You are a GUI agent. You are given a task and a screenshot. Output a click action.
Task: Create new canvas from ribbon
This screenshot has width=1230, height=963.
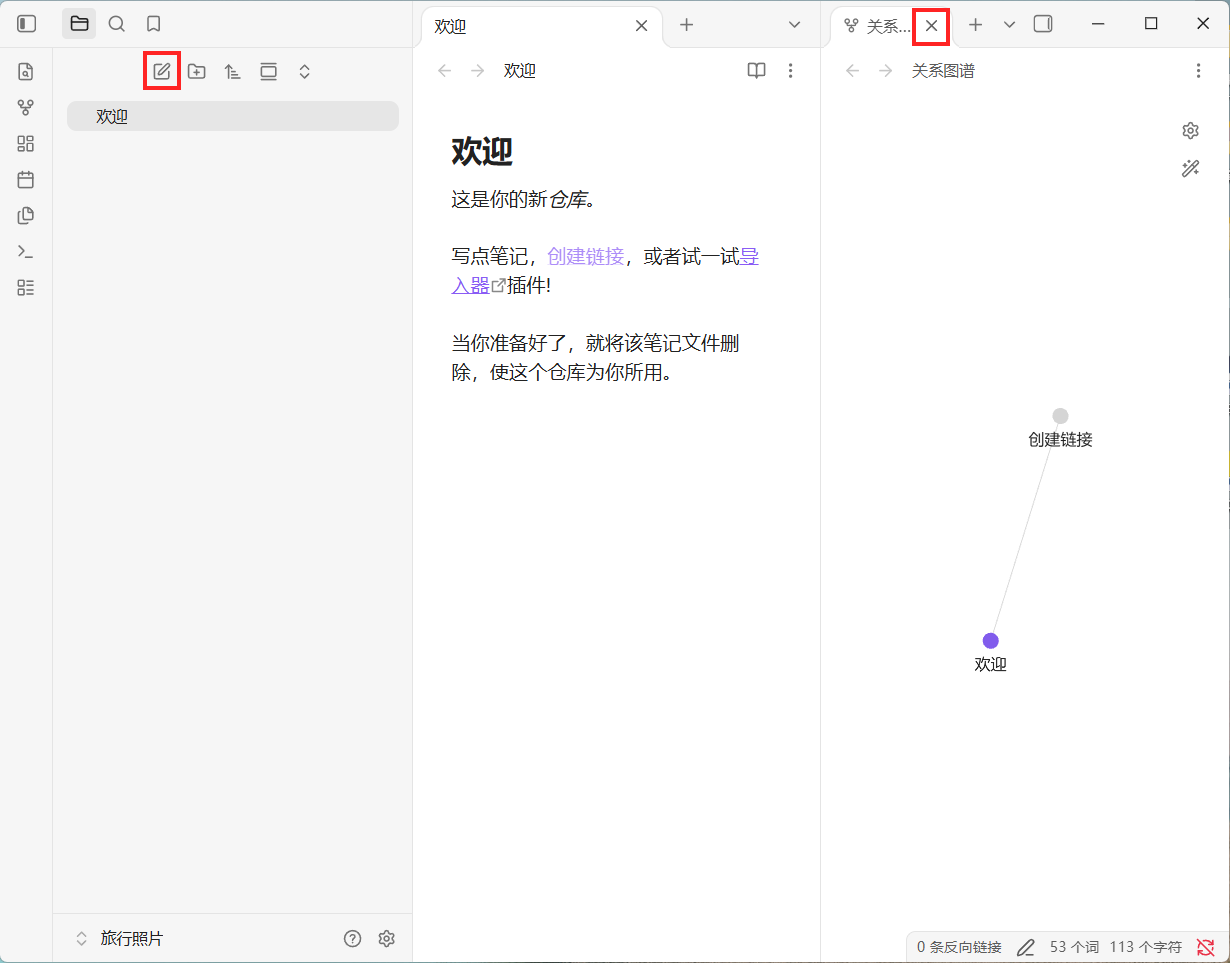point(26,144)
